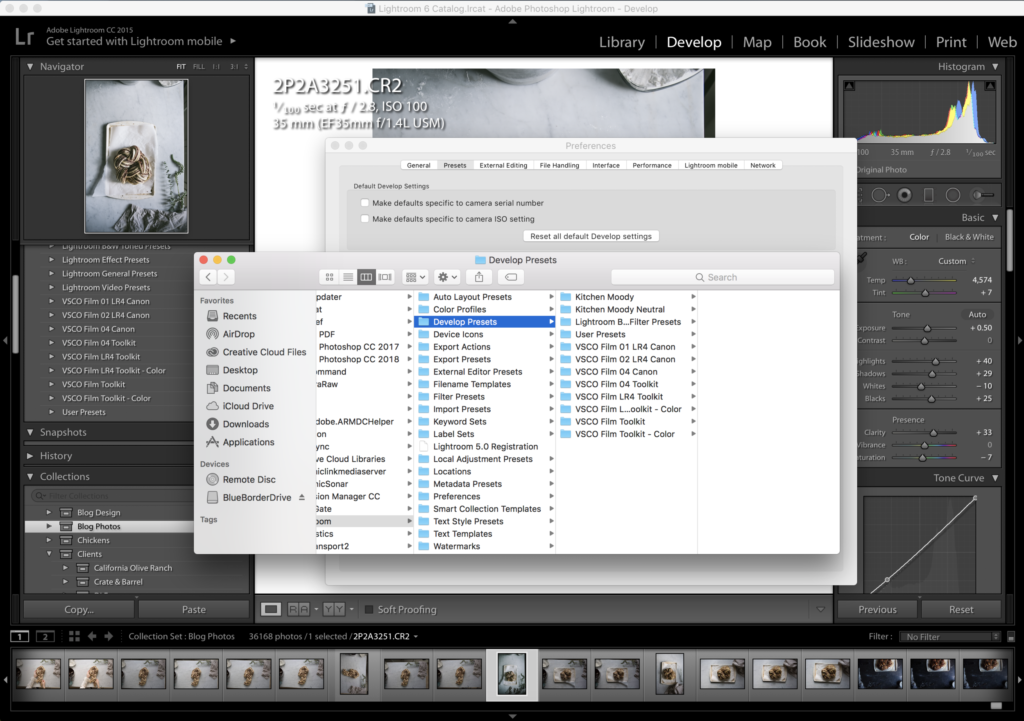Go forward in Finder window

[225, 277]
